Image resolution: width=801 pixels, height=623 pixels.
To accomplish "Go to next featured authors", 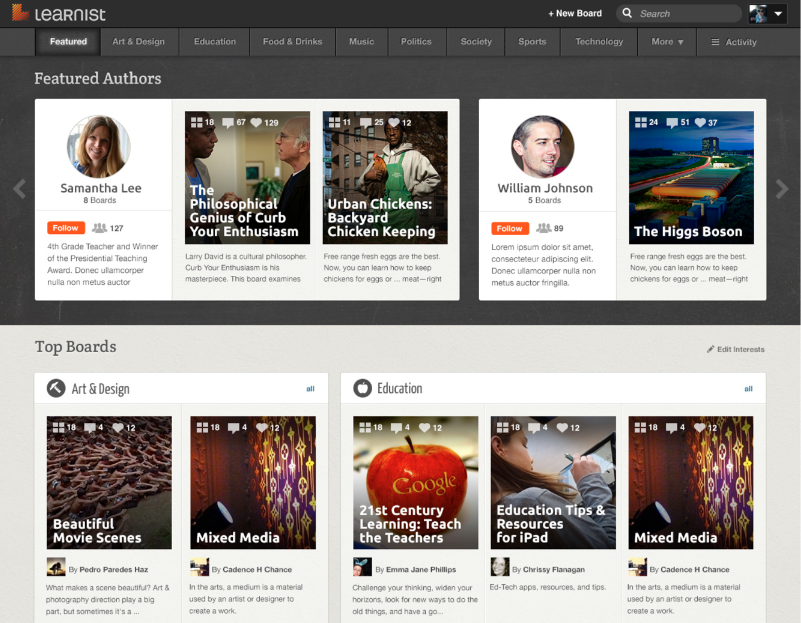I will tap(782, 188).
